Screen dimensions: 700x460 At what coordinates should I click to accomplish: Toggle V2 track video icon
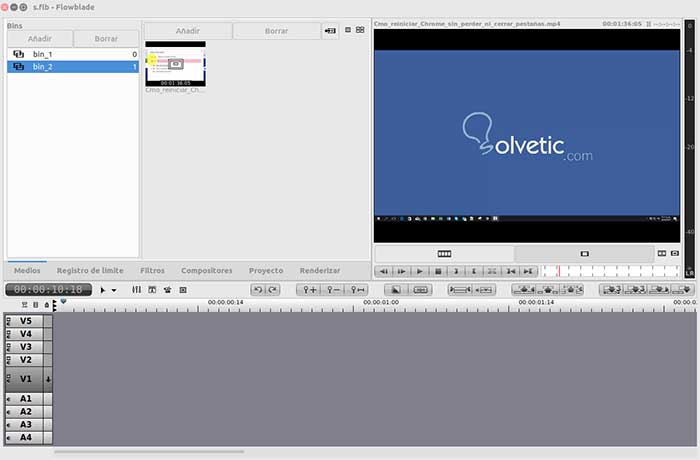tap(8, 360)
